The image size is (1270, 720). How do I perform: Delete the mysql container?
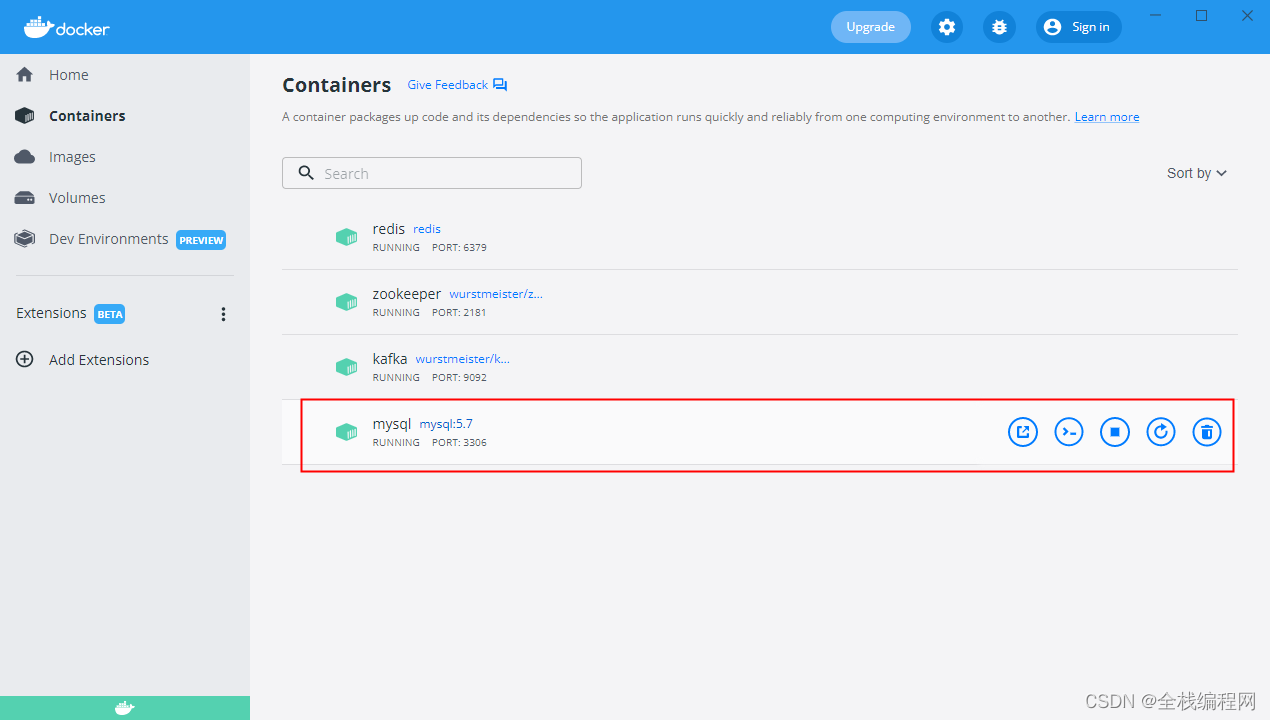click(1207, 432)
